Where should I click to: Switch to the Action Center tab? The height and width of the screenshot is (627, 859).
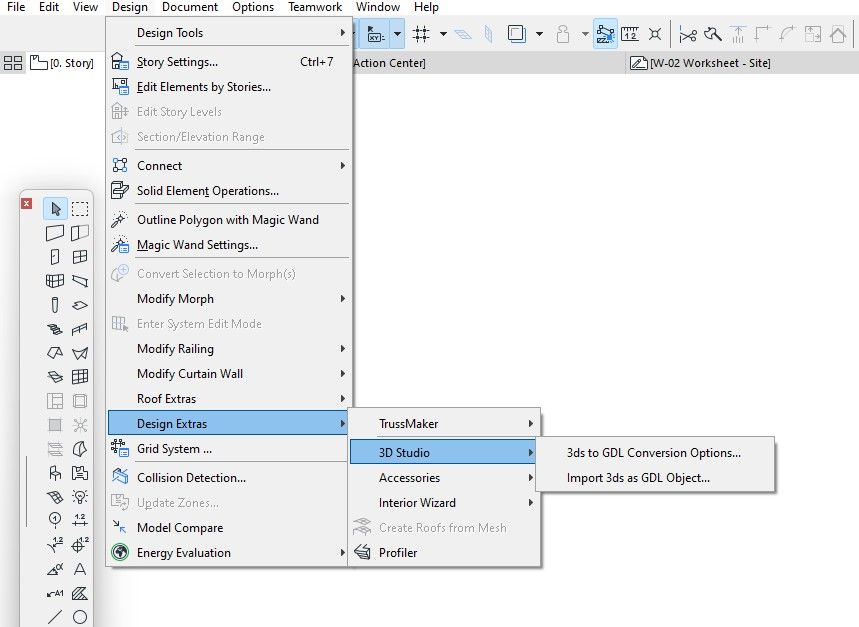(389, 63)
